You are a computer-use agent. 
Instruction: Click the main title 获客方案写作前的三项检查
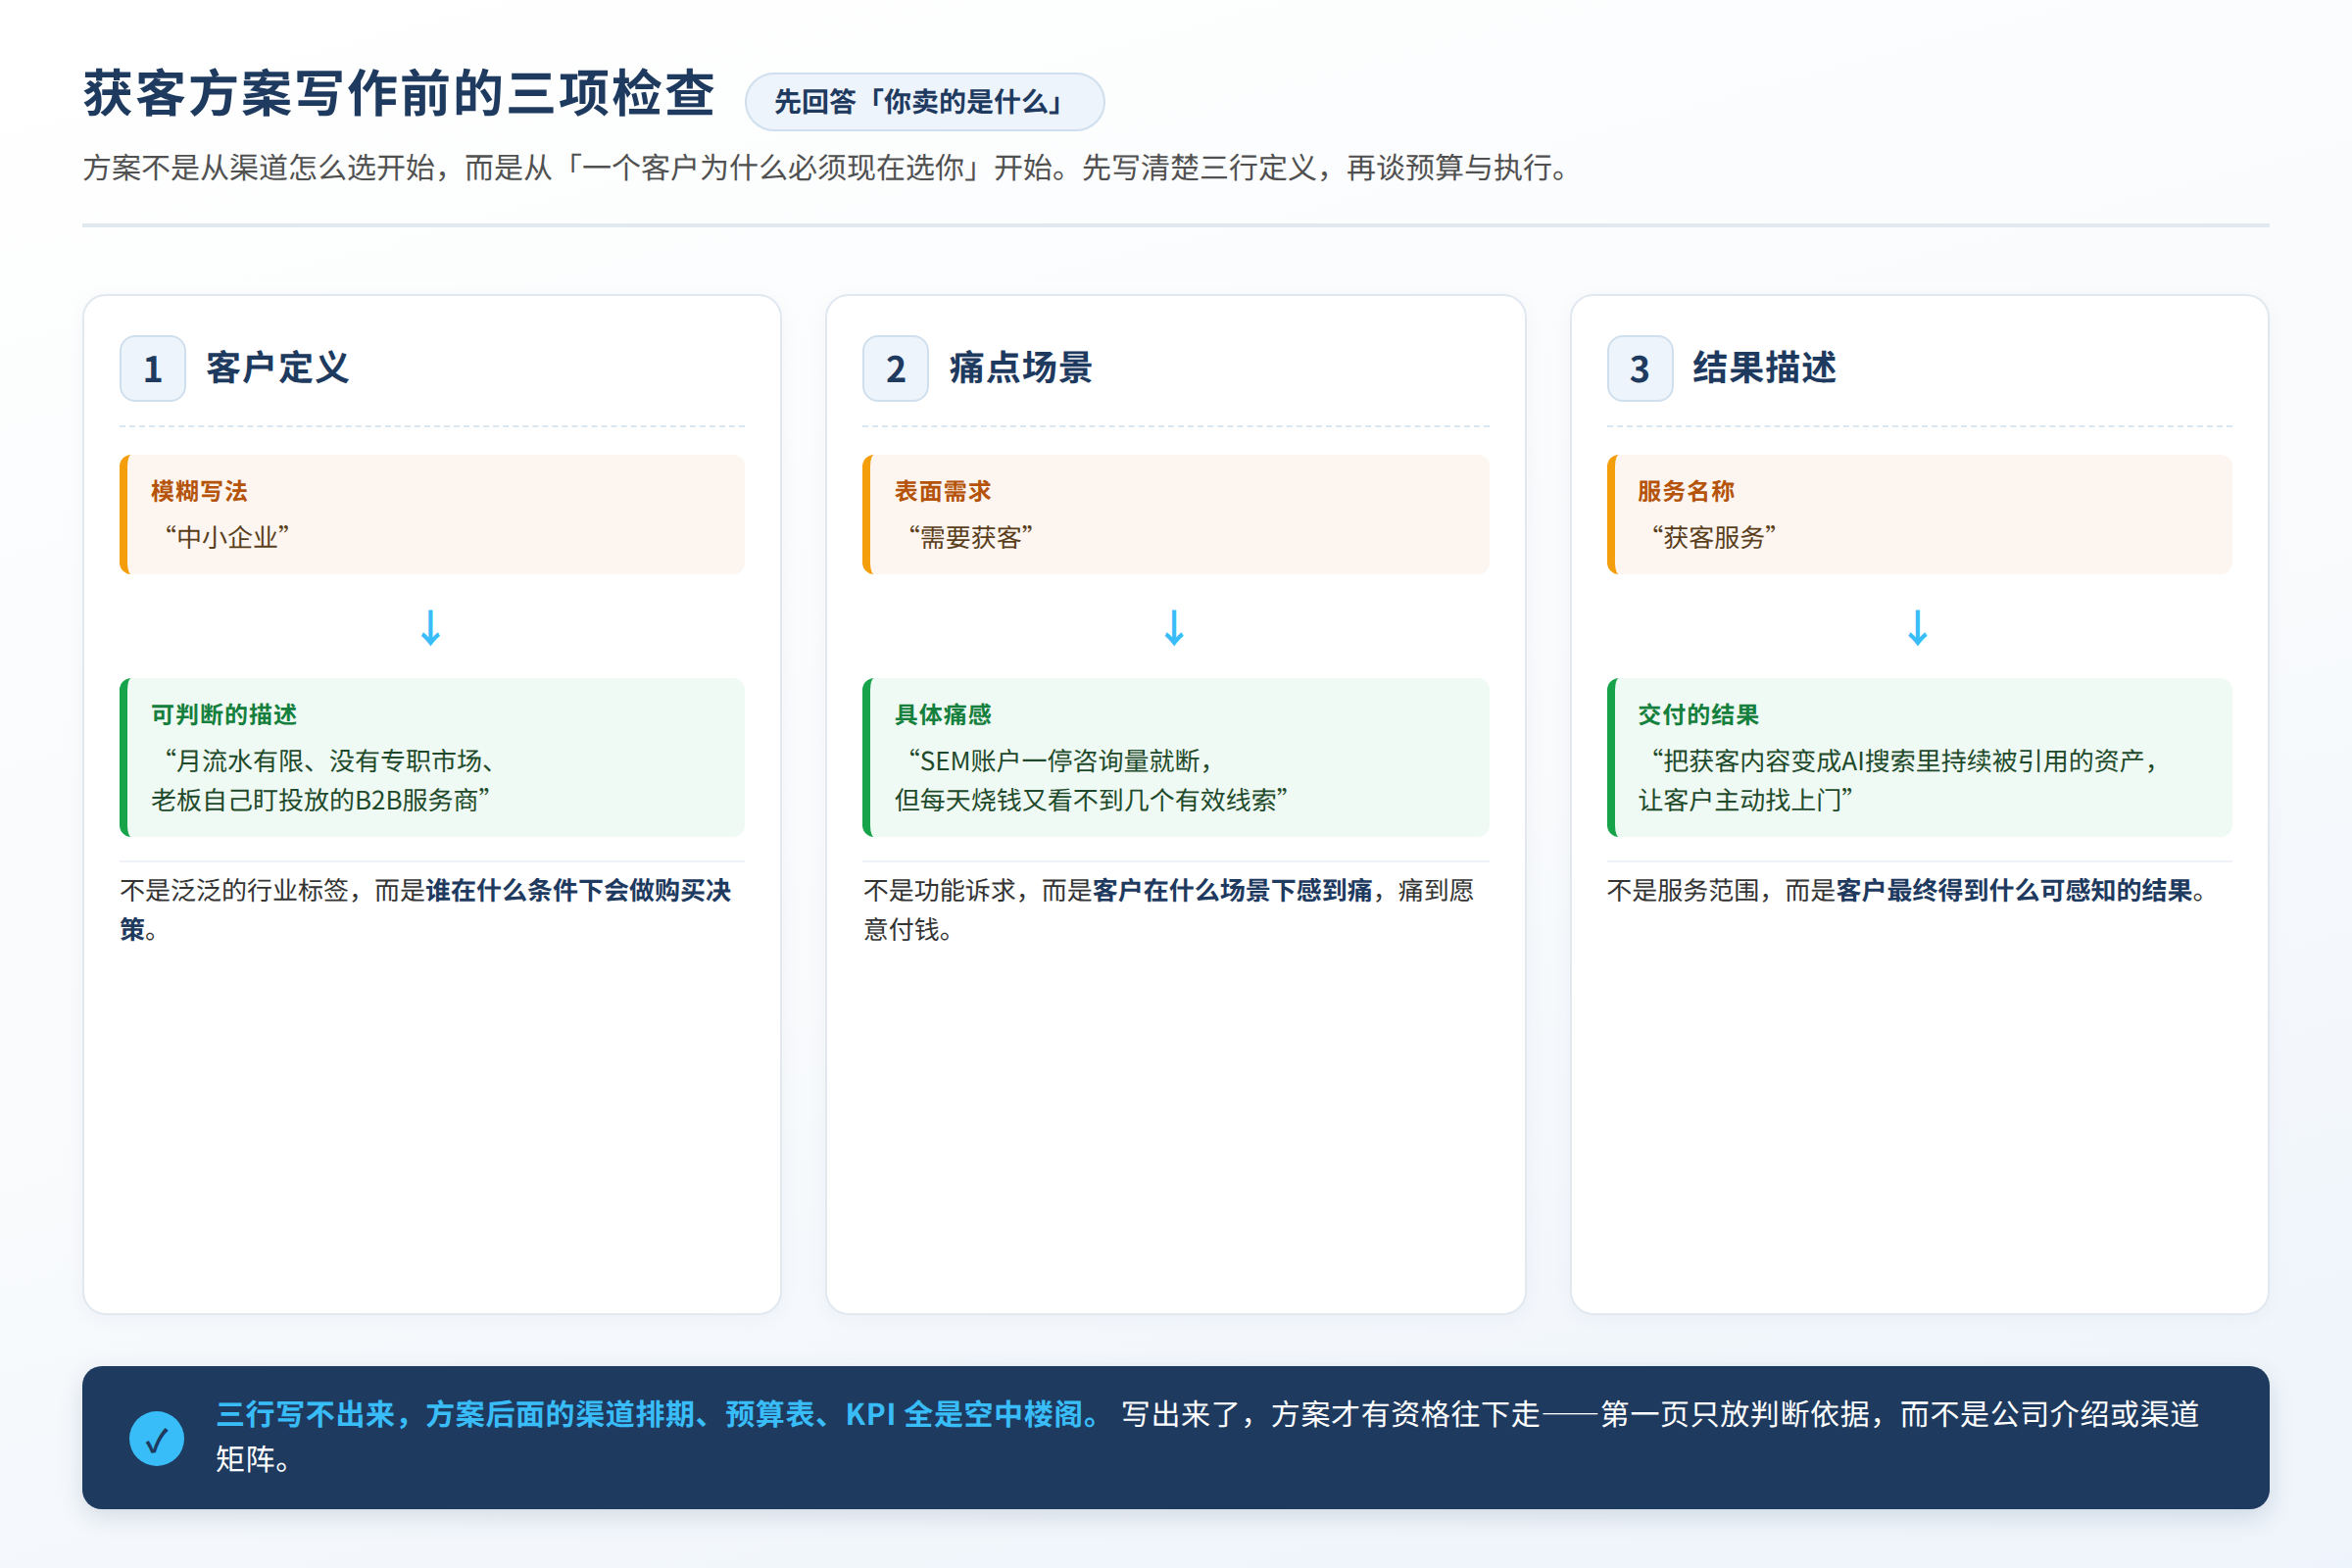(x=399, y=94)
